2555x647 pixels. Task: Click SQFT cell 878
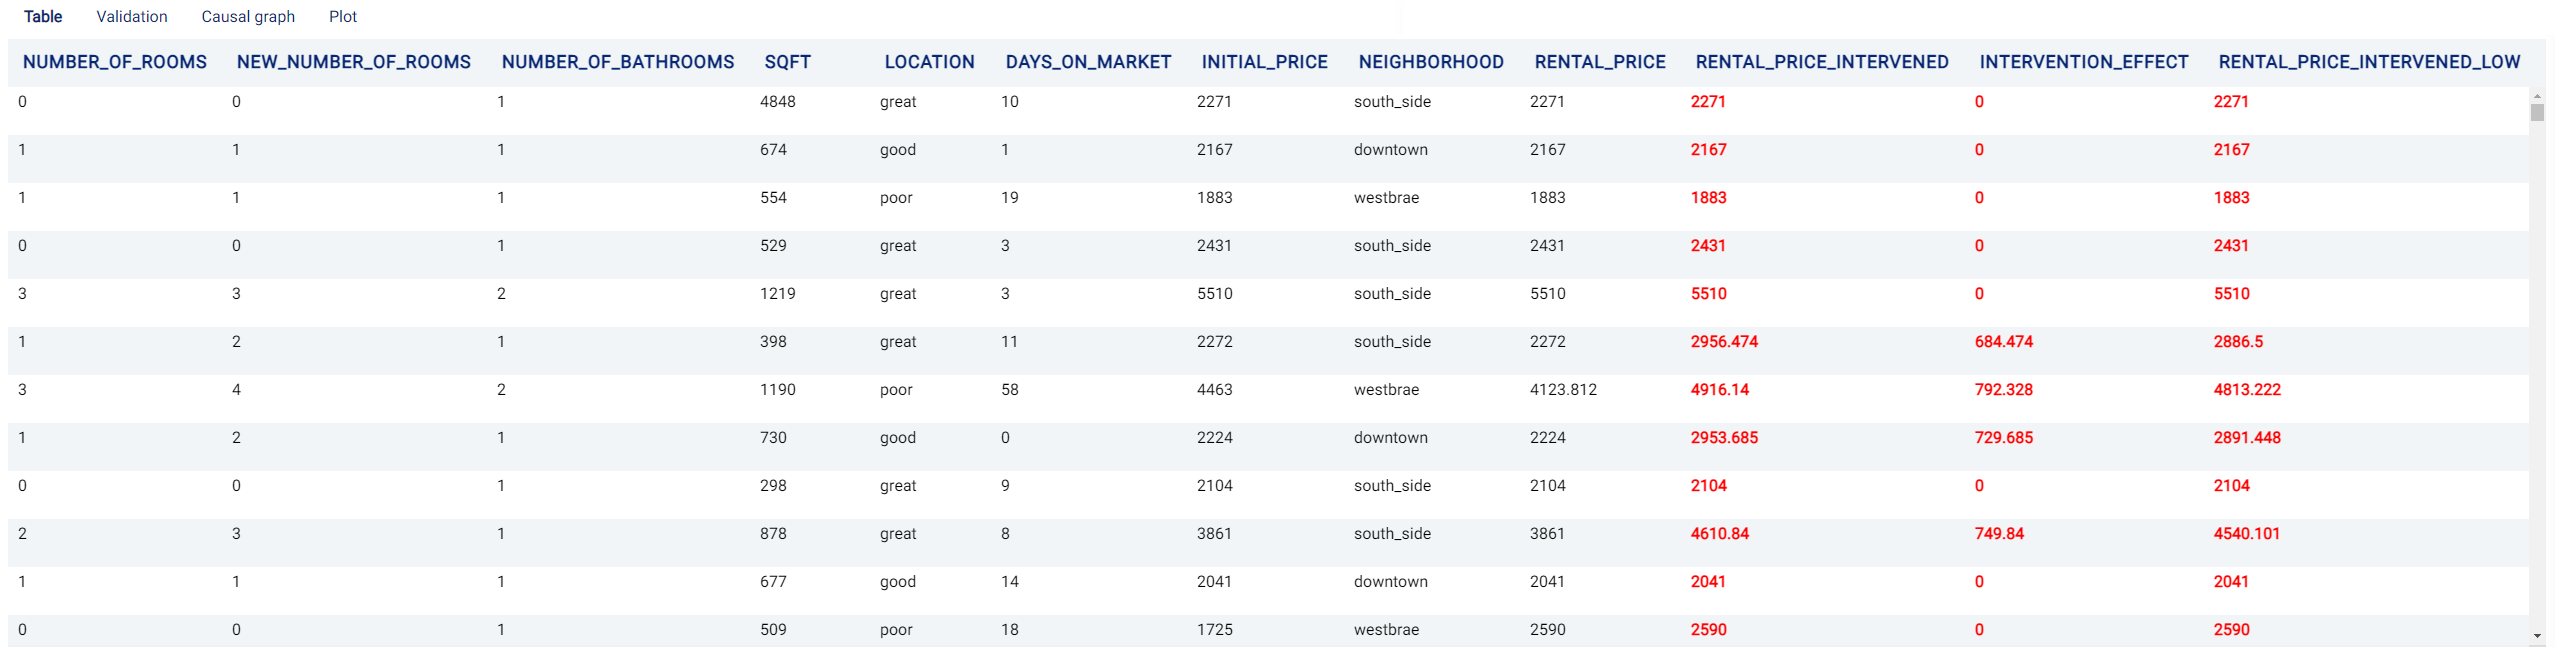[x=773, y=534]
